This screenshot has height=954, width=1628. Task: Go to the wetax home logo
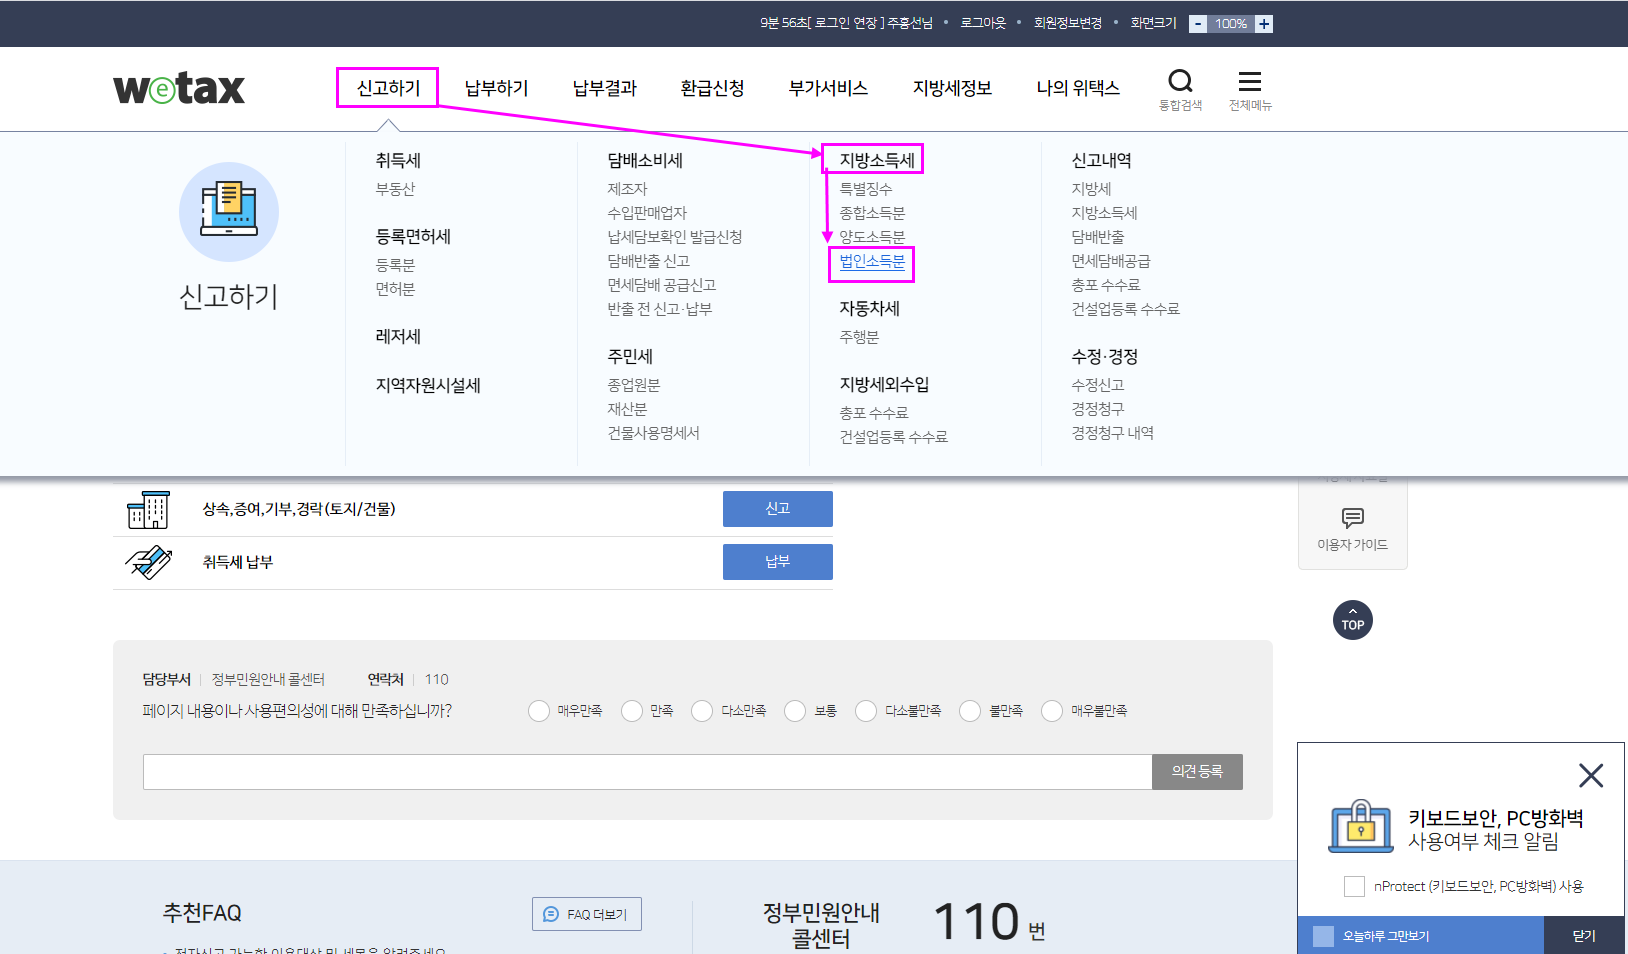[179, 88]
